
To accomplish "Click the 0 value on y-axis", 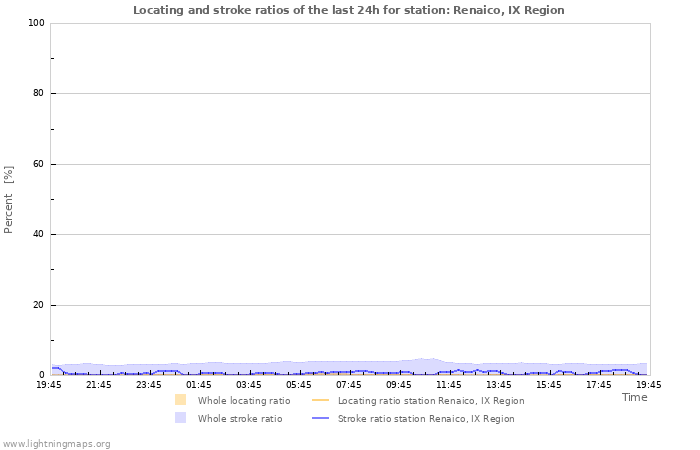I will [x=42, y=375].
